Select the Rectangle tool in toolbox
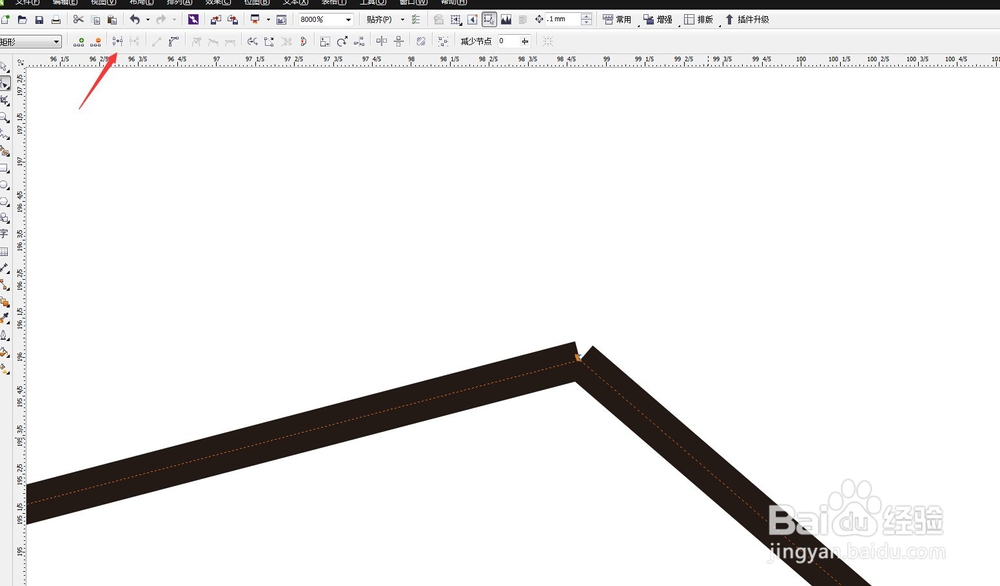The height and width of the screenshot is (586, 1000). (x=4, y=168)
